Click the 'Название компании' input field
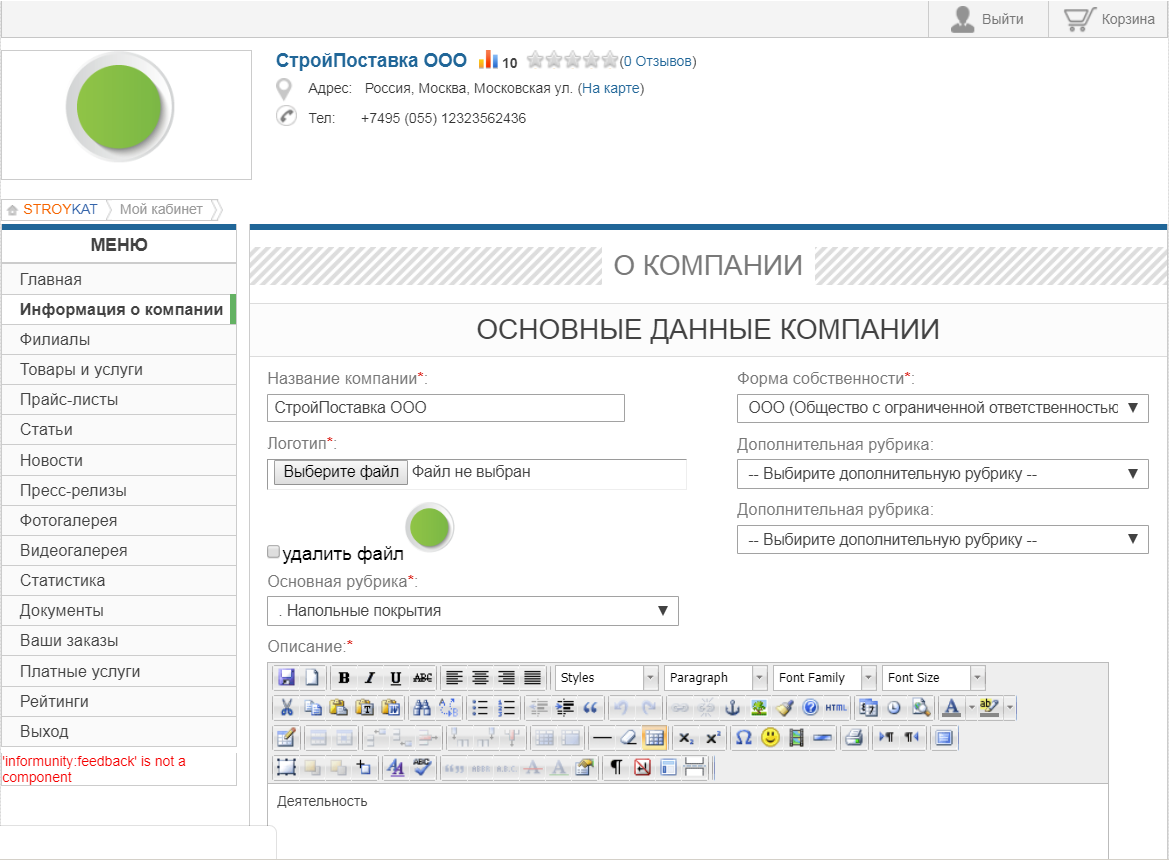The width and height of the screenshot is (1169, 860). pos(446,408)
